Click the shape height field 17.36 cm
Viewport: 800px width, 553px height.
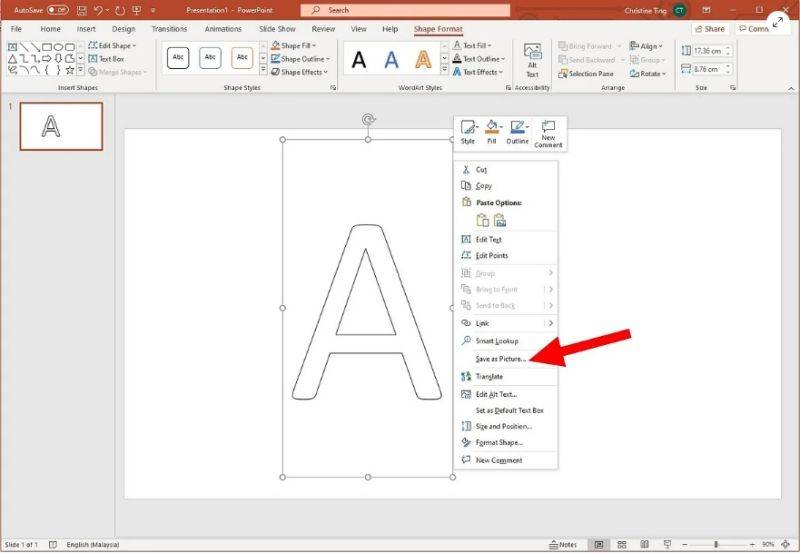point(707,51)
